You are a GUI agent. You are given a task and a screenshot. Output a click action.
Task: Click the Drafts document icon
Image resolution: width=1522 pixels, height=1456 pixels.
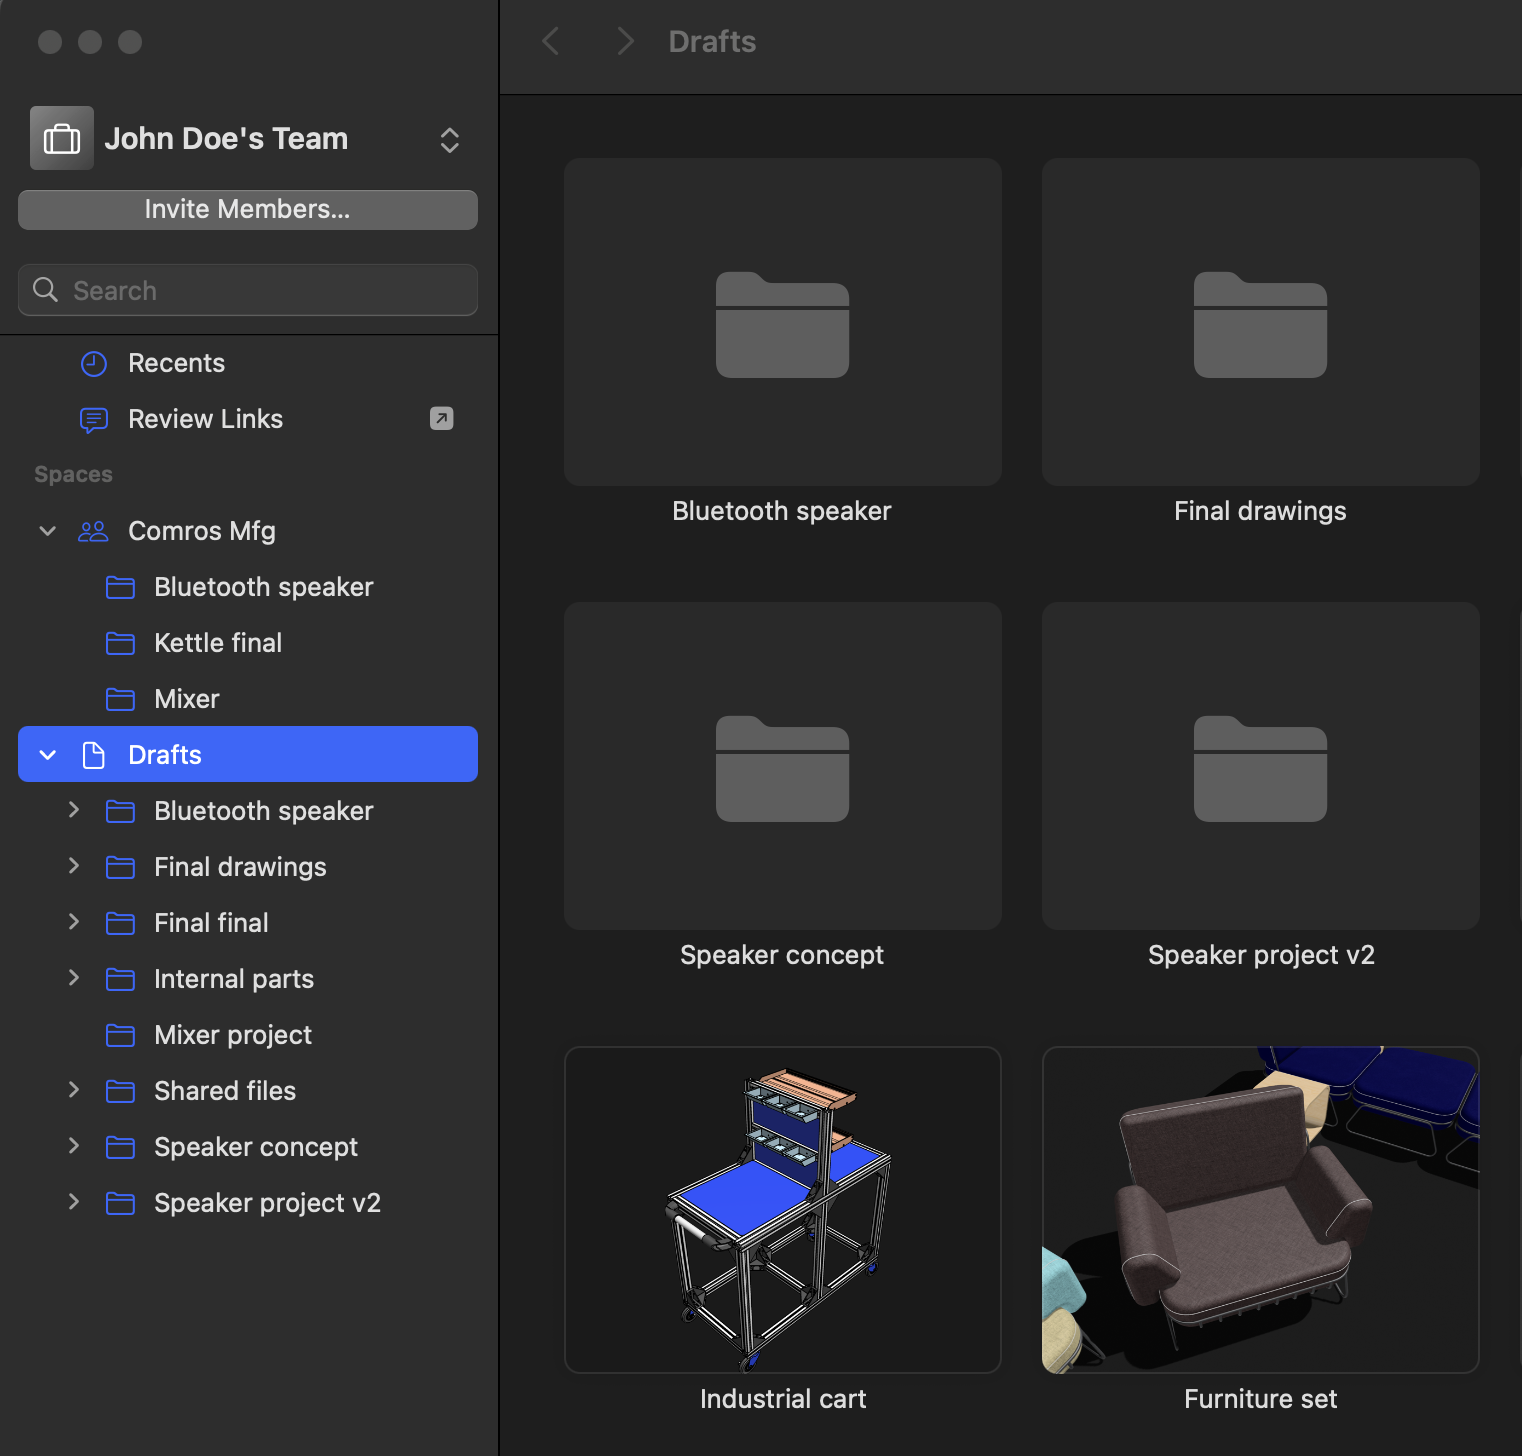[x=93, y=755]
